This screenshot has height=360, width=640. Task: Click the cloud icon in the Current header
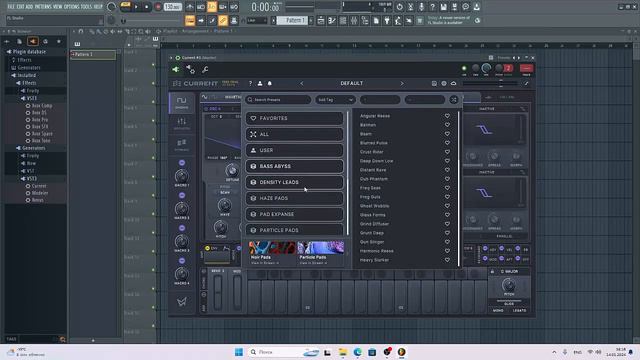tap(453, 83)
